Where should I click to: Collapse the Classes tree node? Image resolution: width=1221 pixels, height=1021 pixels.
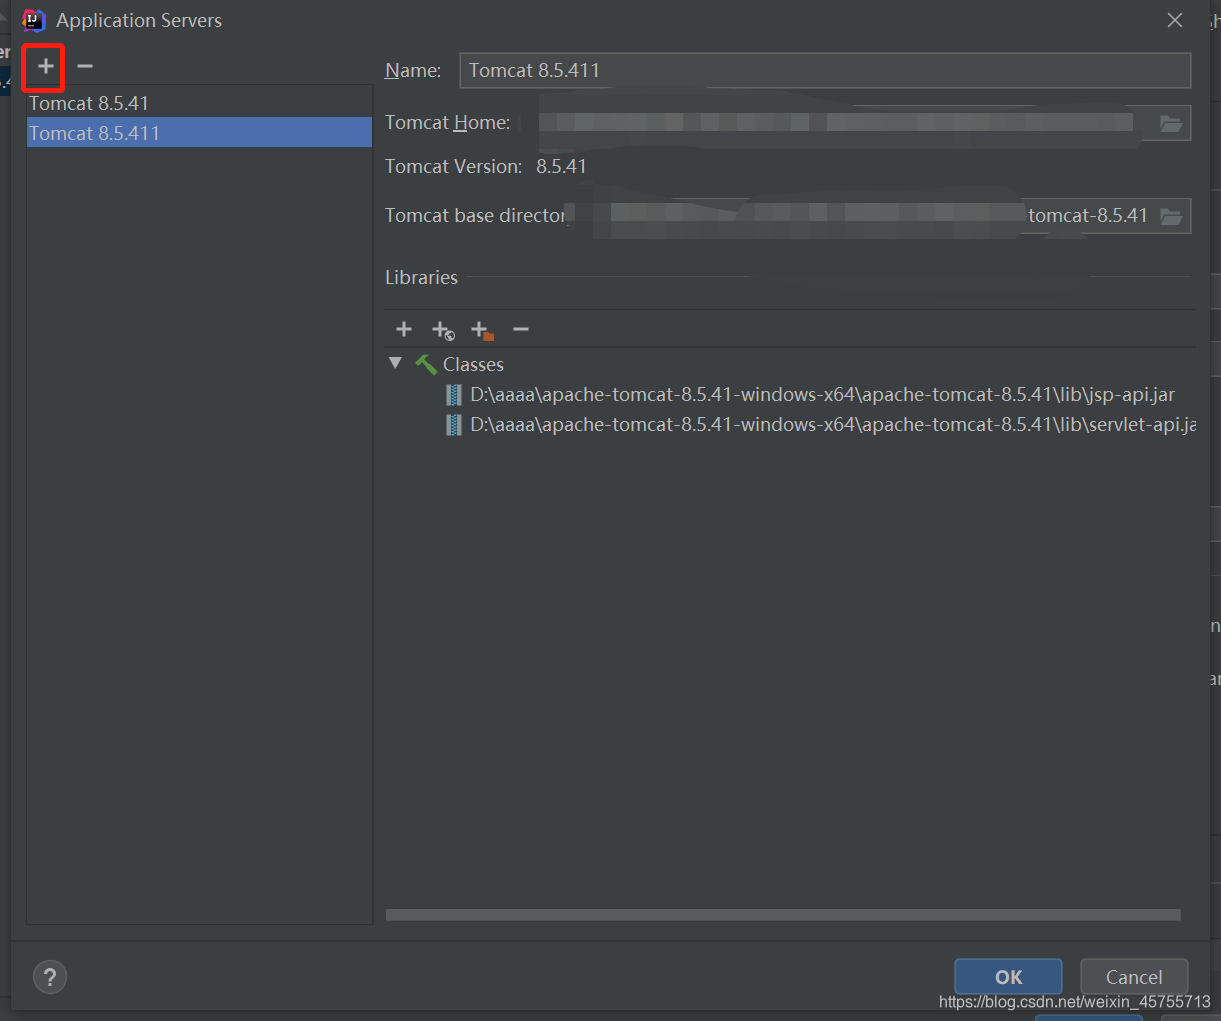(396, 363)
